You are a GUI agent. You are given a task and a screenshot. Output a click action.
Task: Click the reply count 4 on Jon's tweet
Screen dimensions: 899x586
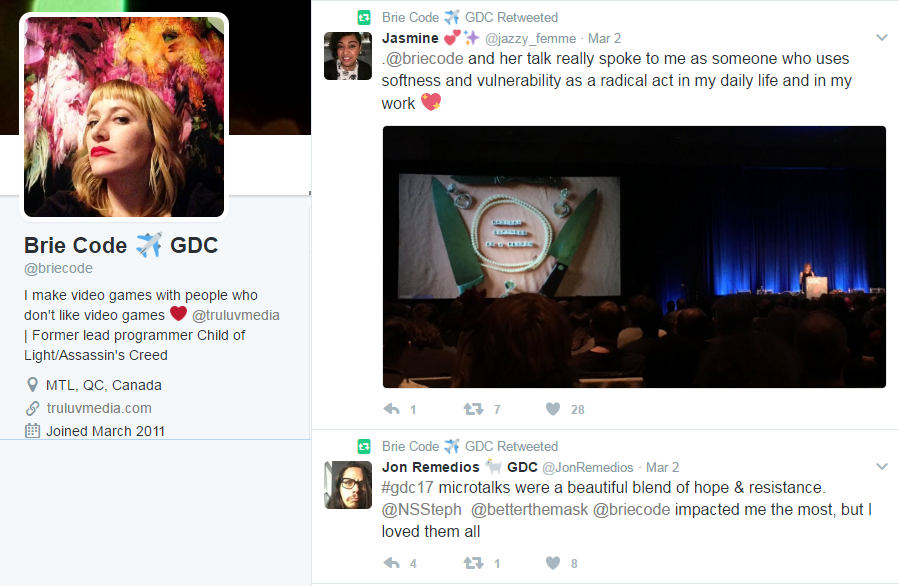413,563
